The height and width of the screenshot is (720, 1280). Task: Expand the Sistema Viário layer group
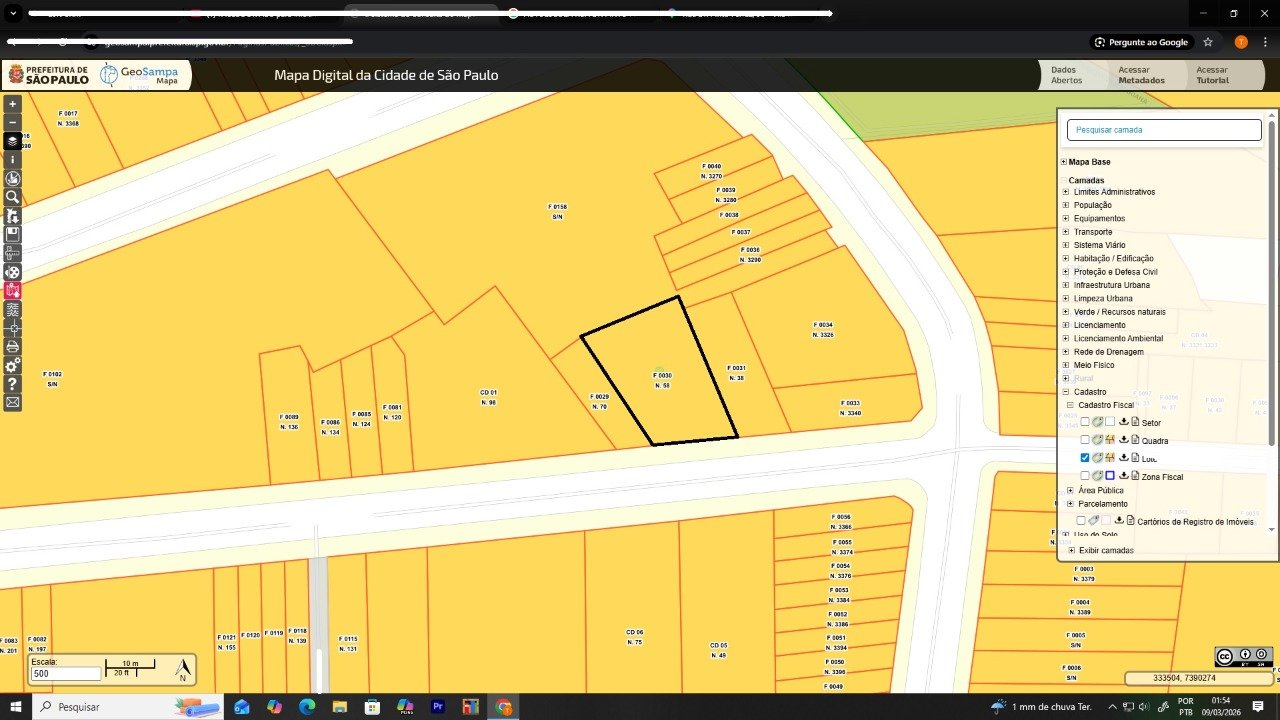click(x=1066, y=245)
